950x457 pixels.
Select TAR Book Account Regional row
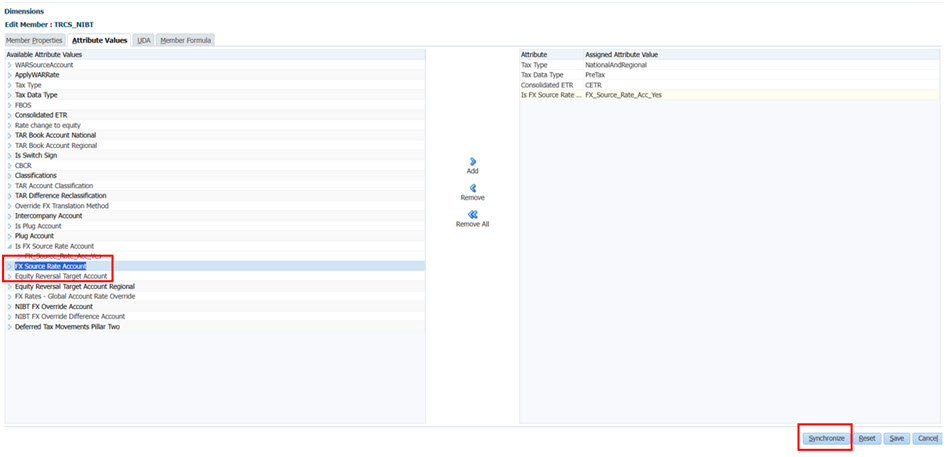point(215,145)
